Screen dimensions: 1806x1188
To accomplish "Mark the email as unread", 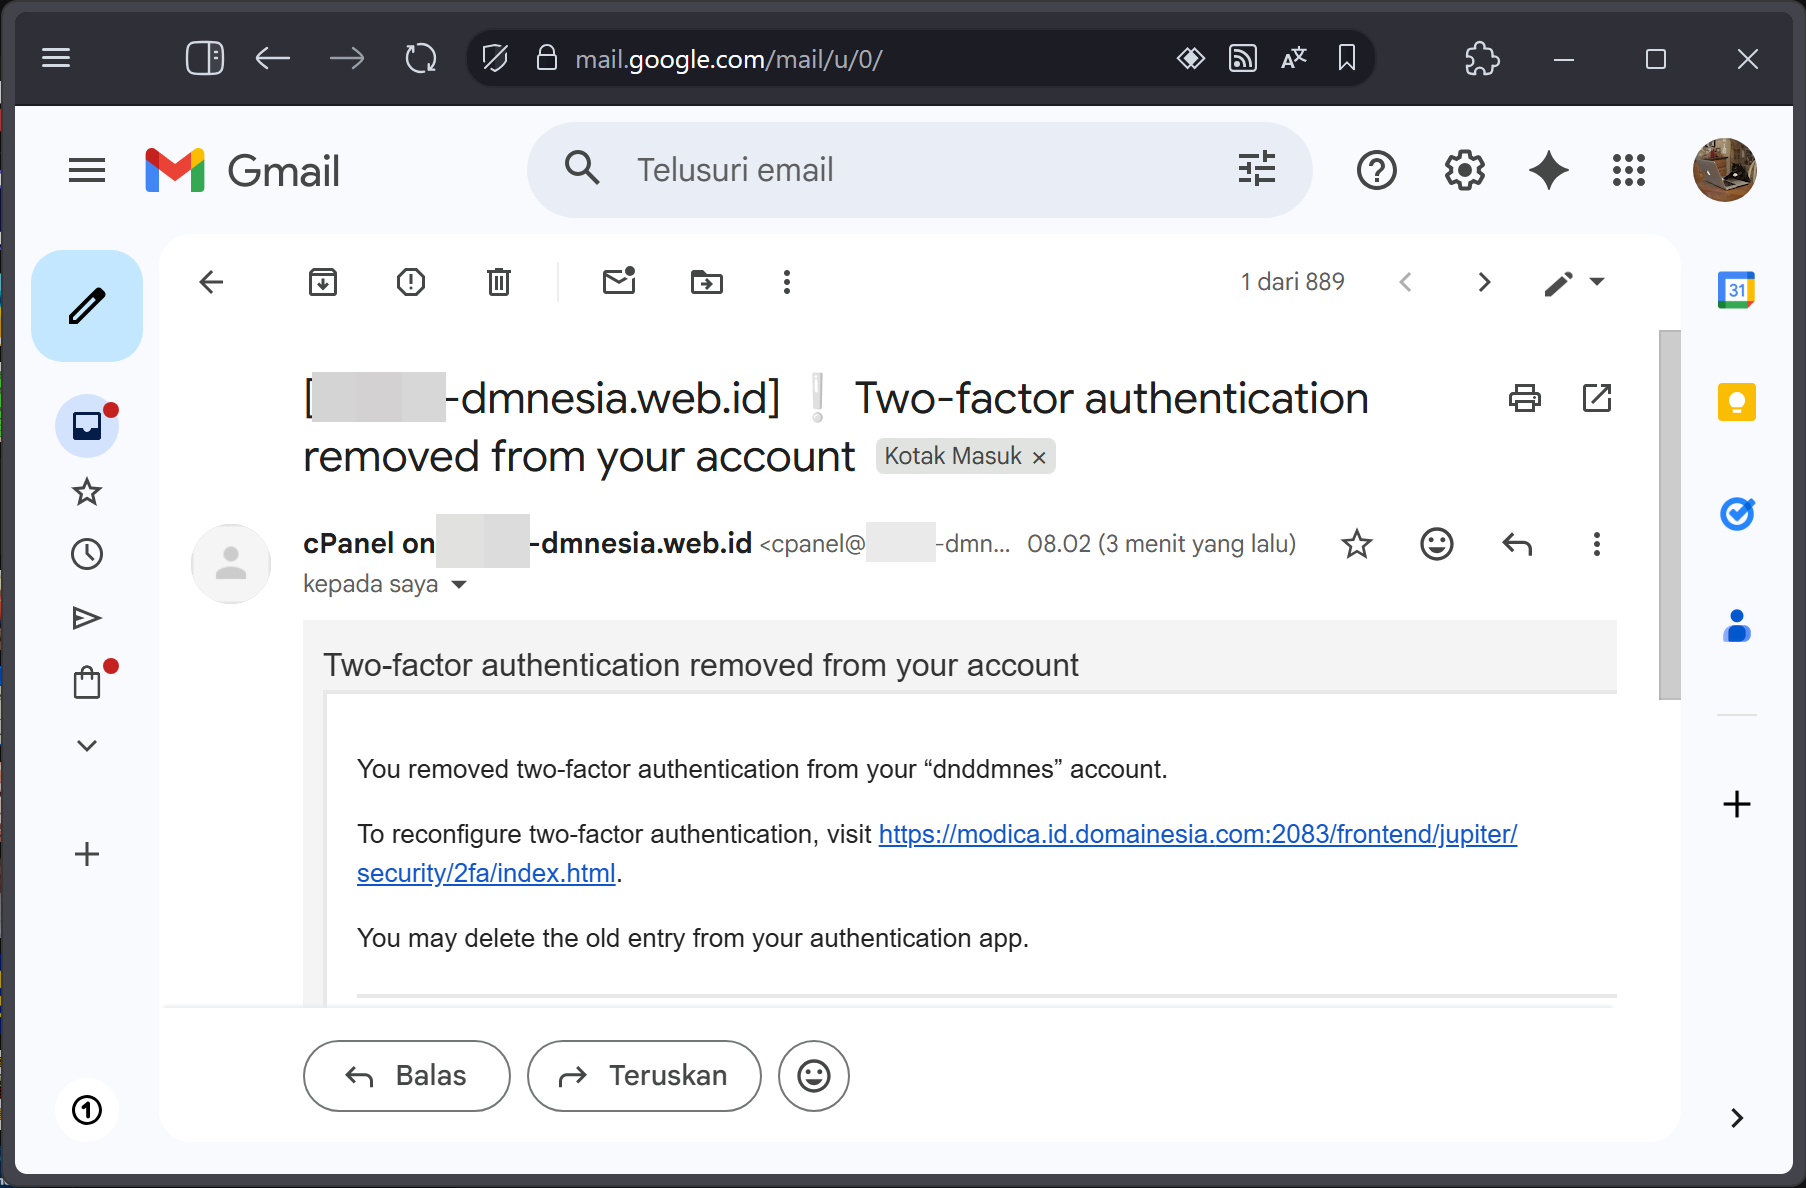I will click(x=619, y=281).
